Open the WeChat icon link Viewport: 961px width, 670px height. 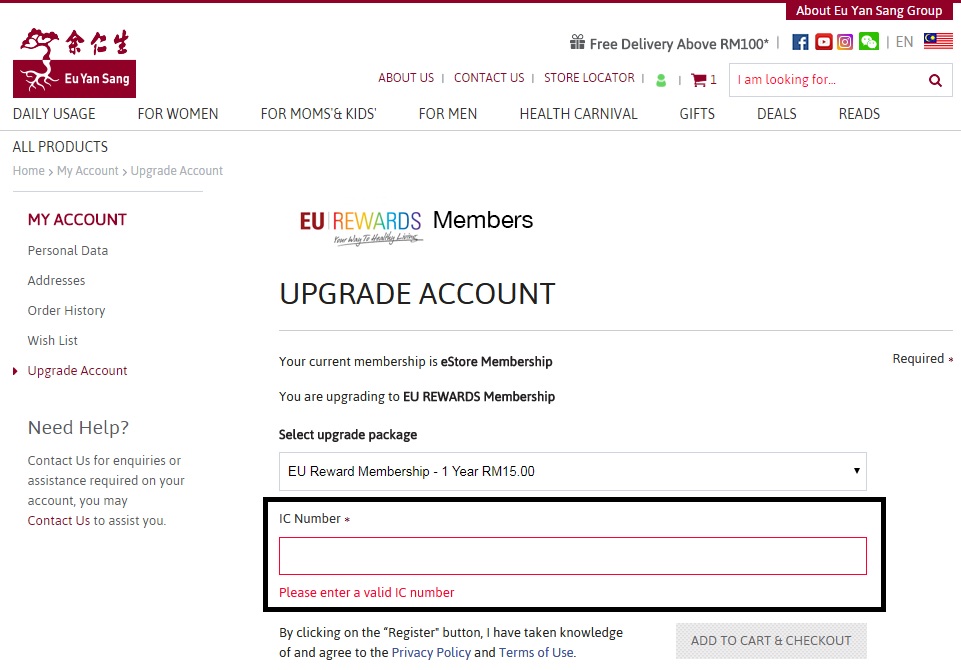(x=868, y=42)
